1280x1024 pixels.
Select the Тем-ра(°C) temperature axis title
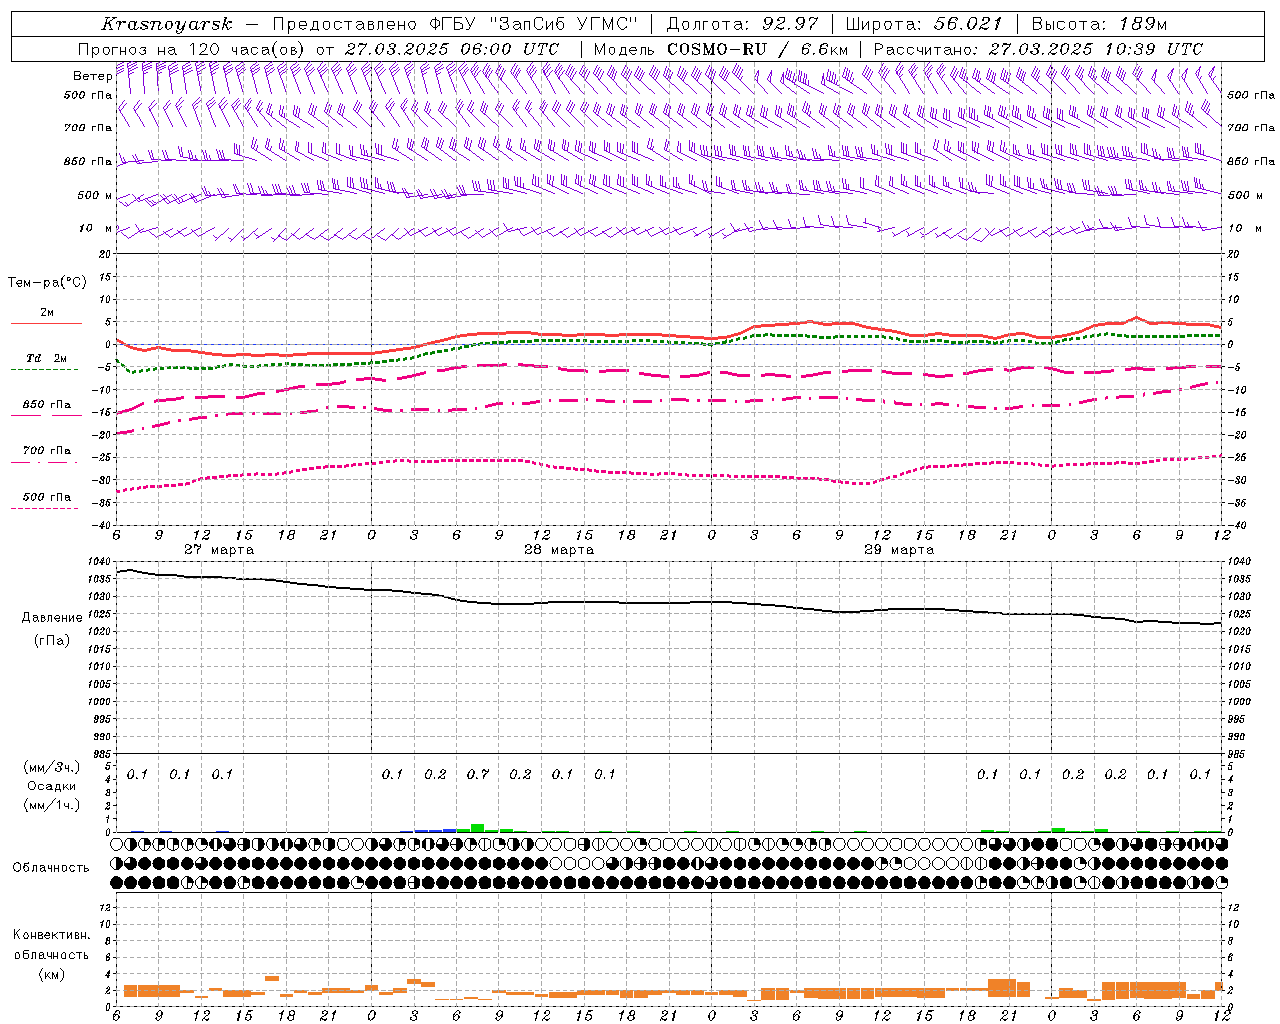point(47,283)
